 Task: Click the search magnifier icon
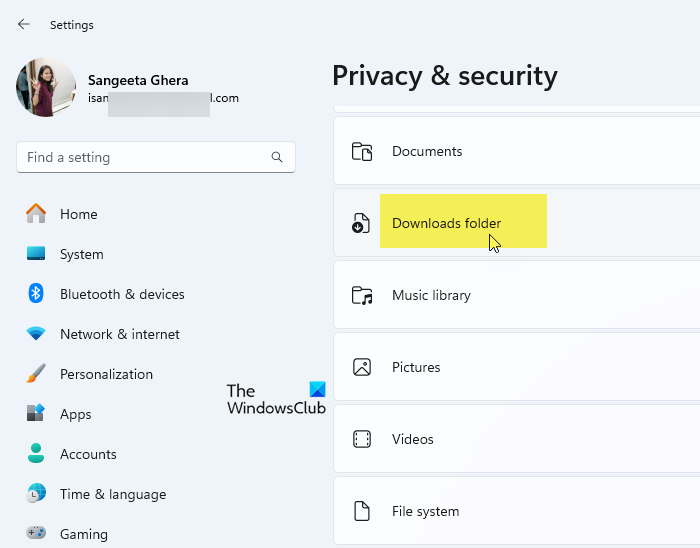(277, 157)
